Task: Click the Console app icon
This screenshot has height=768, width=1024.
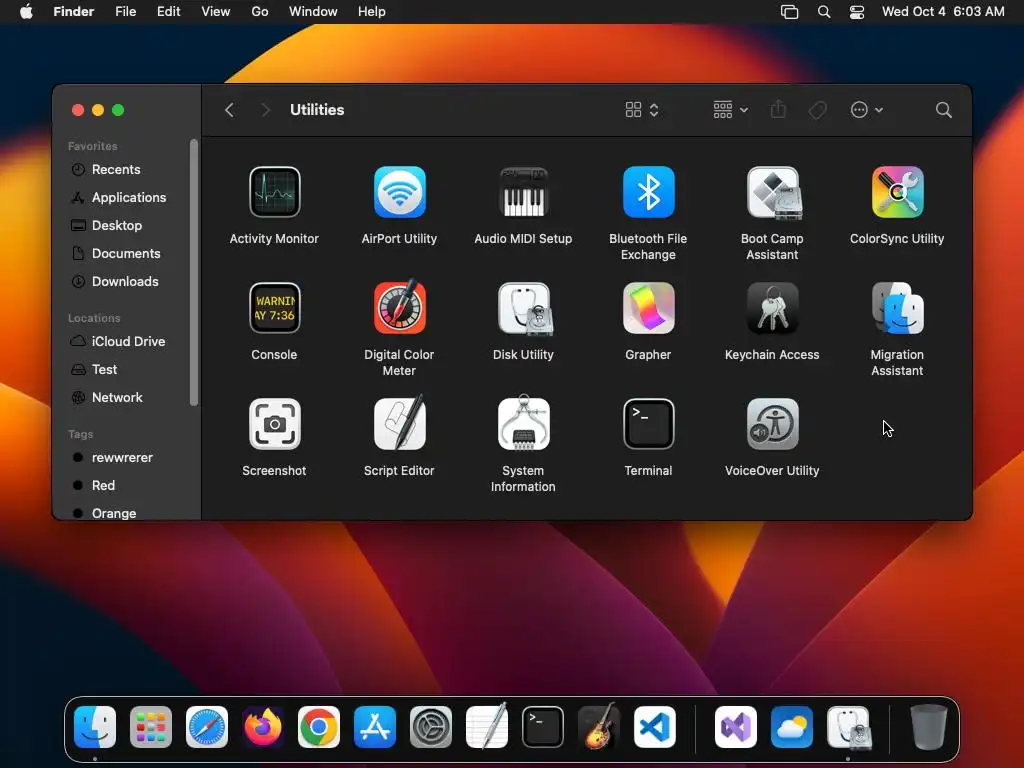Action: point(274,308)
